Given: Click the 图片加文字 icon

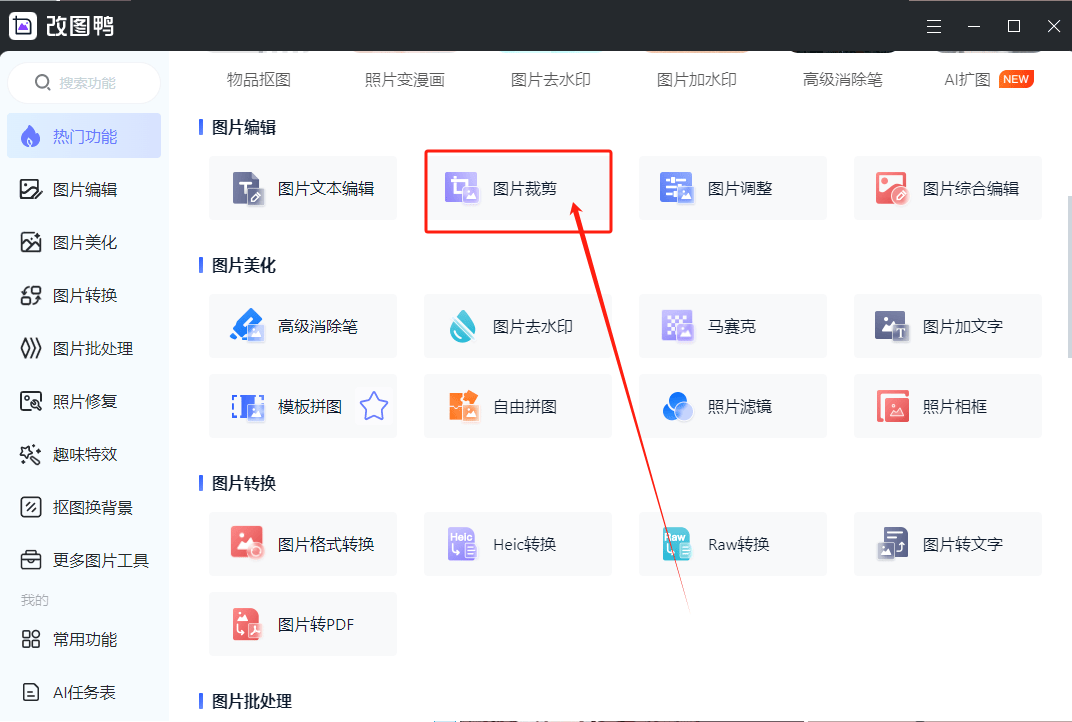Looking at the screenshot, I should (892, 325).
